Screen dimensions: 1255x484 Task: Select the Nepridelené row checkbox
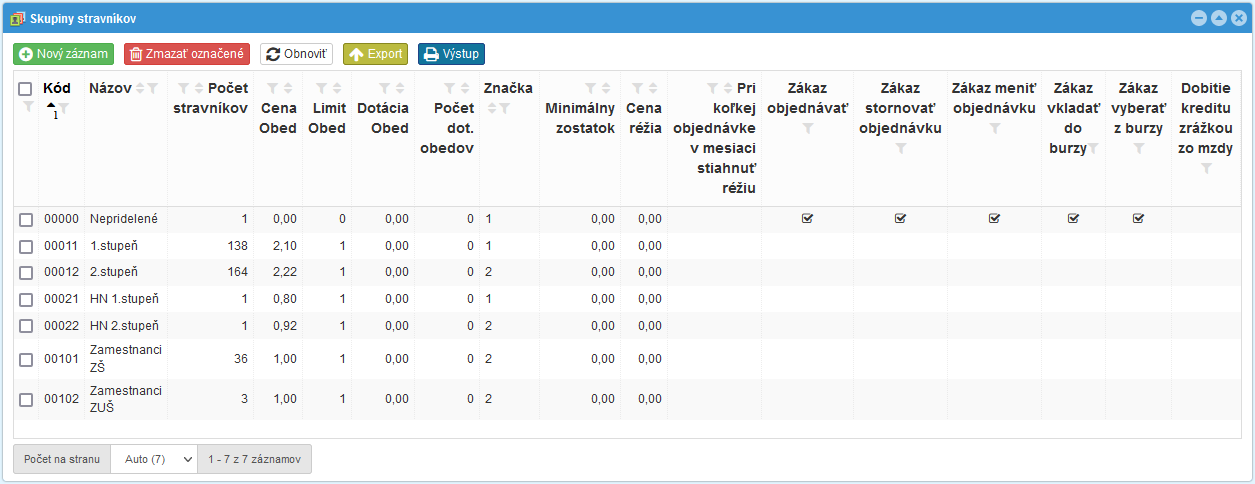(x=26, y=219)
